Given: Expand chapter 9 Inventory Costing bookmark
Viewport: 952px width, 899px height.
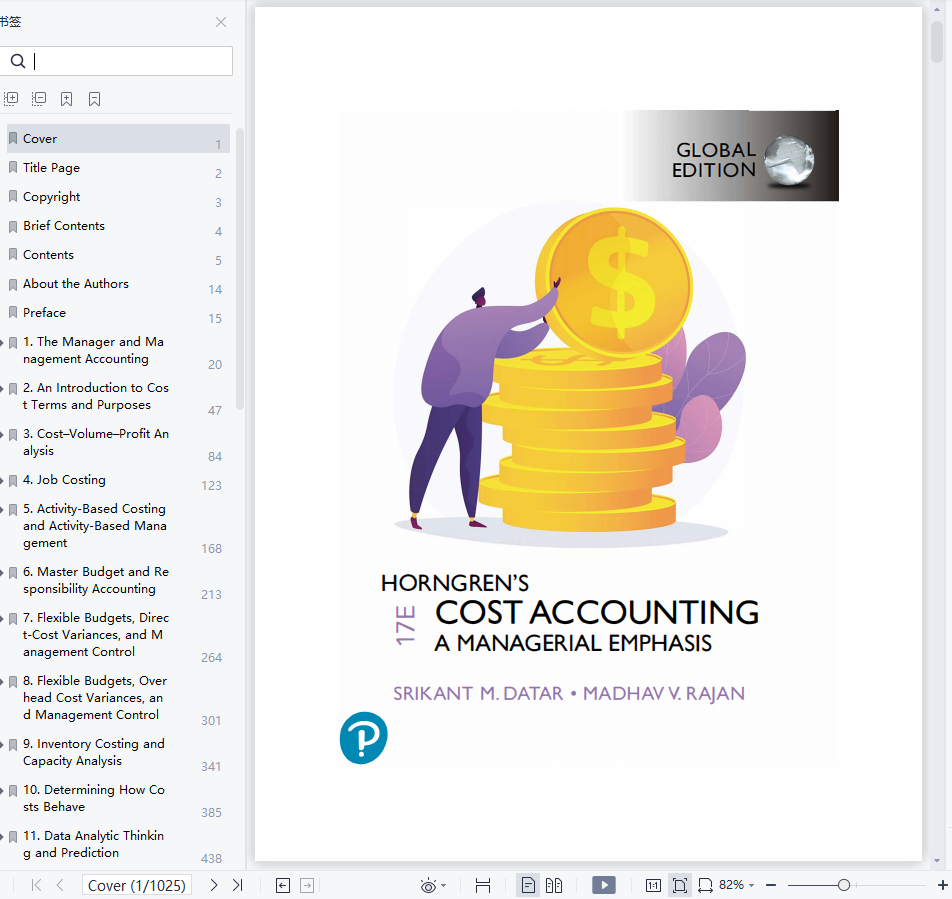Looking at the screenshot, I should click(x=2, y=745).
